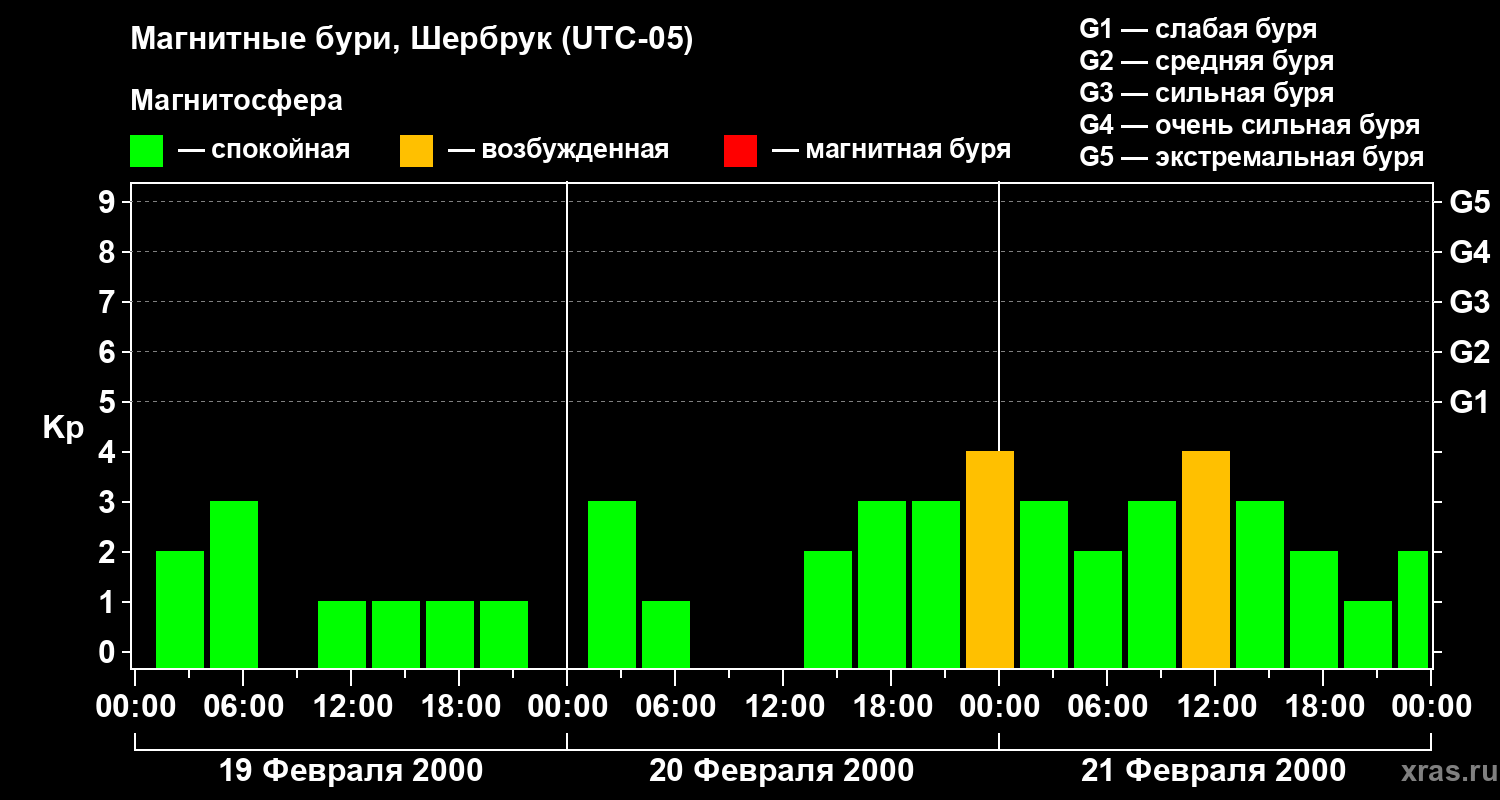
Task: Click the 'G3' label on the right axis
Action: coord(1469,302)
